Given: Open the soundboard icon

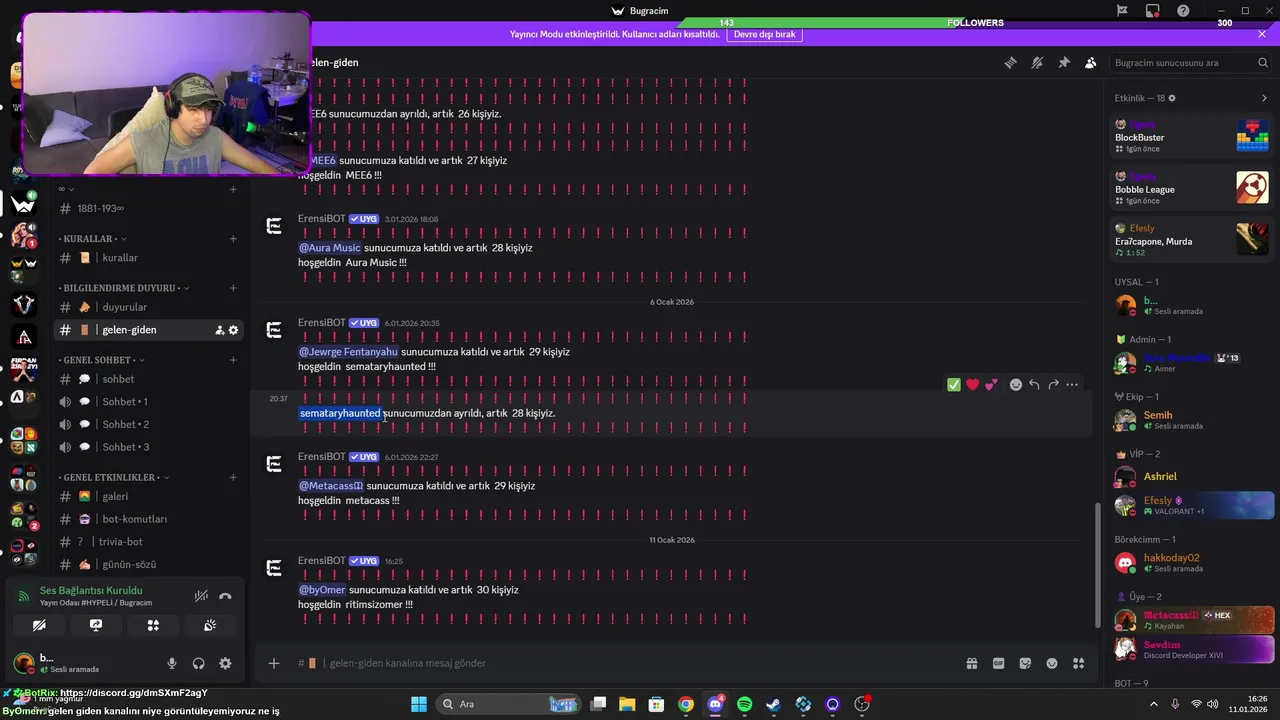Looking at the screenshot, I should tap(210, 625).
